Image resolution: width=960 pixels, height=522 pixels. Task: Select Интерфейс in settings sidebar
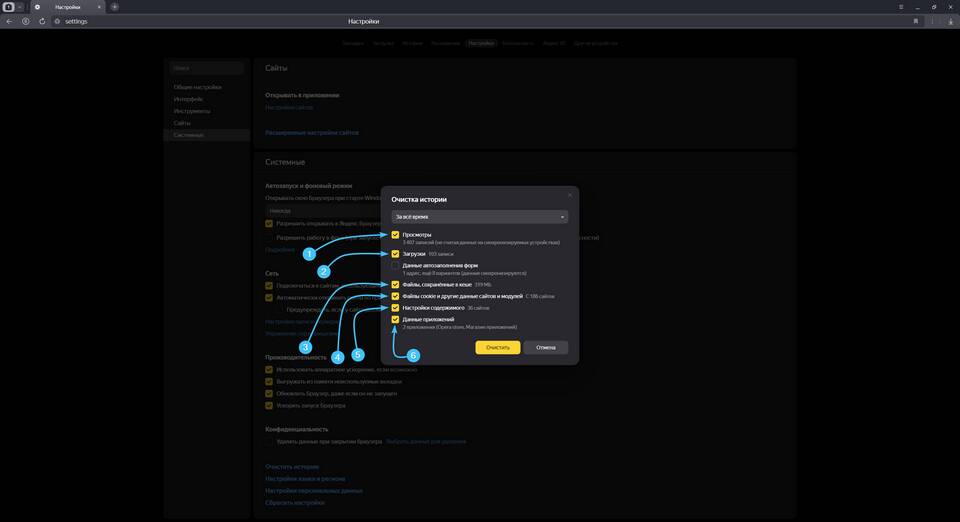point(188,99)
